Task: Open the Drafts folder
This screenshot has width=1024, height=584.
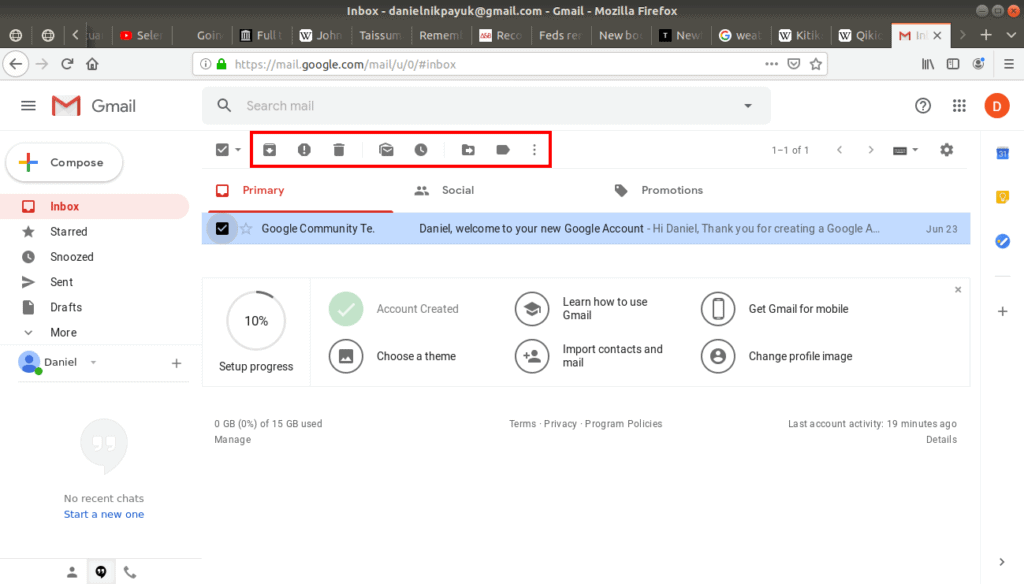Action: coord(66,307)
